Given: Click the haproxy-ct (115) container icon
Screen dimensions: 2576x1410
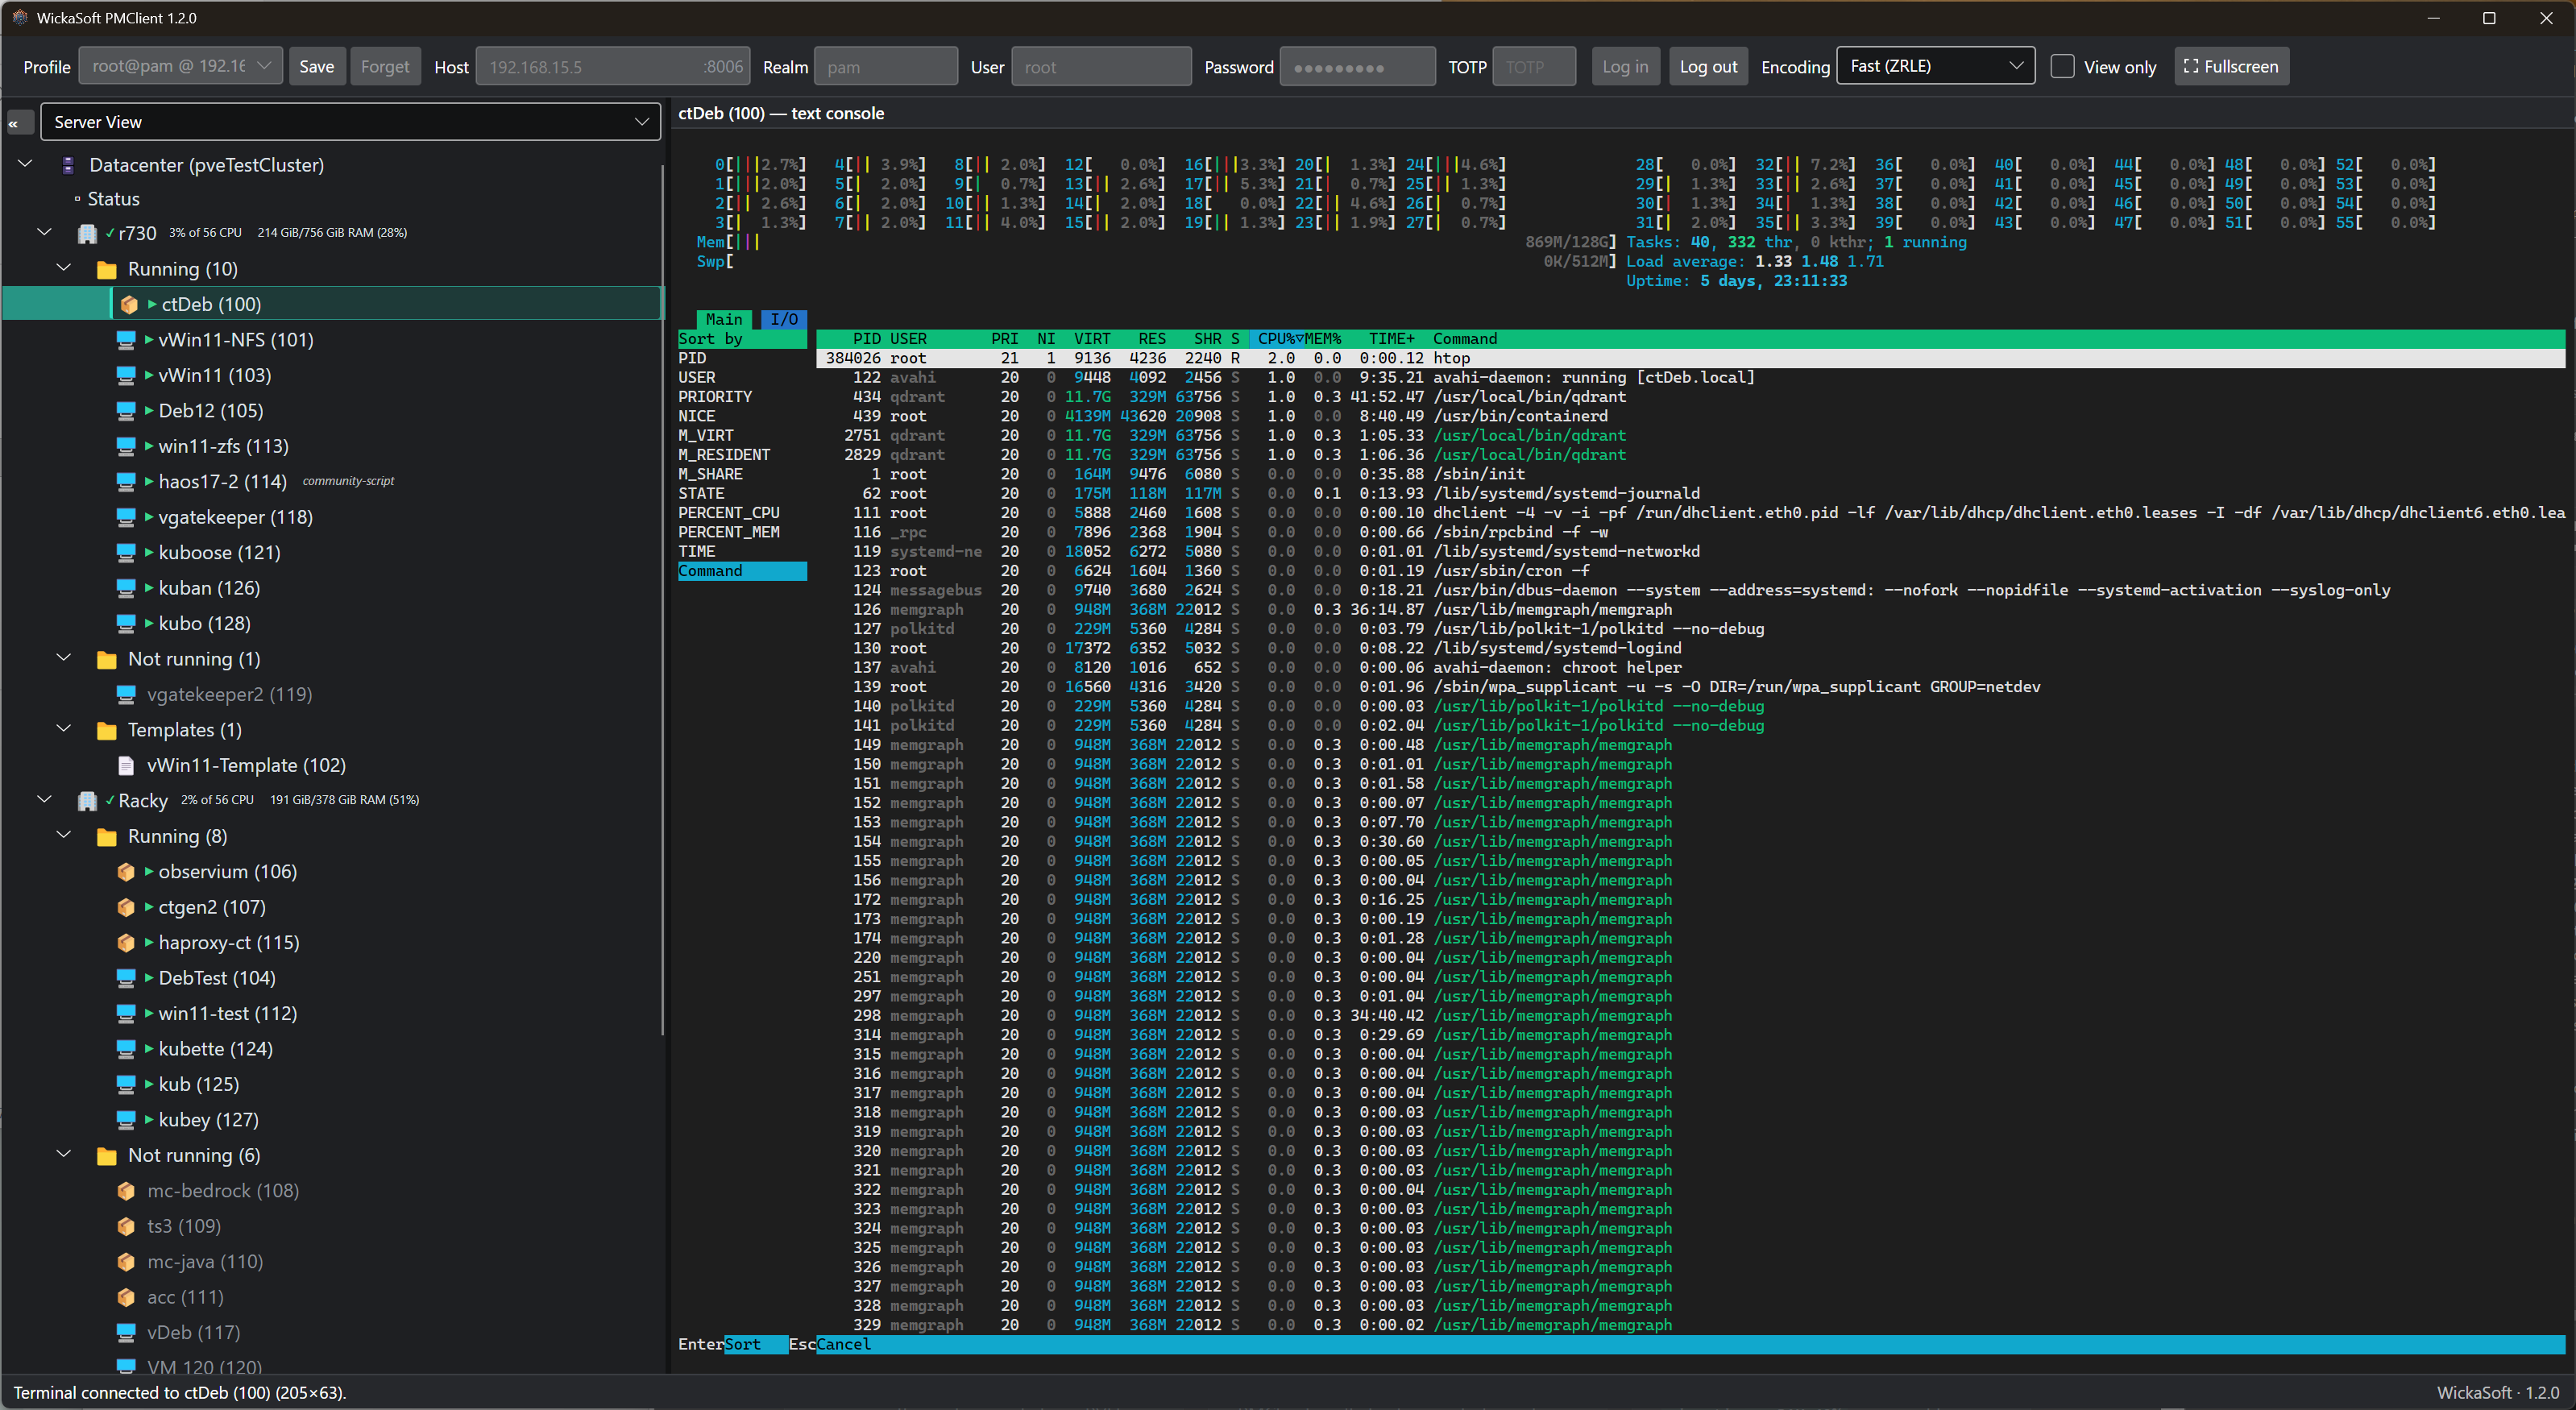Looking at the screenshot, I should (x=126, y=943).
